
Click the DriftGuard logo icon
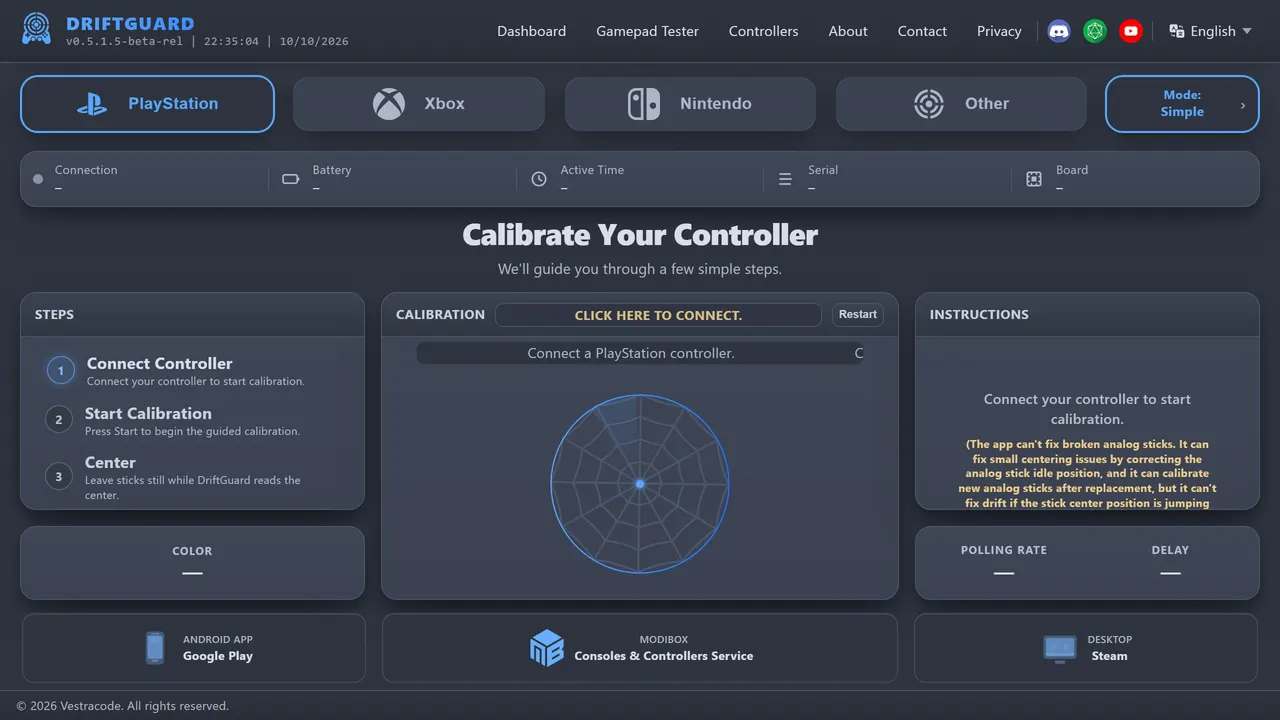(36, 29)
